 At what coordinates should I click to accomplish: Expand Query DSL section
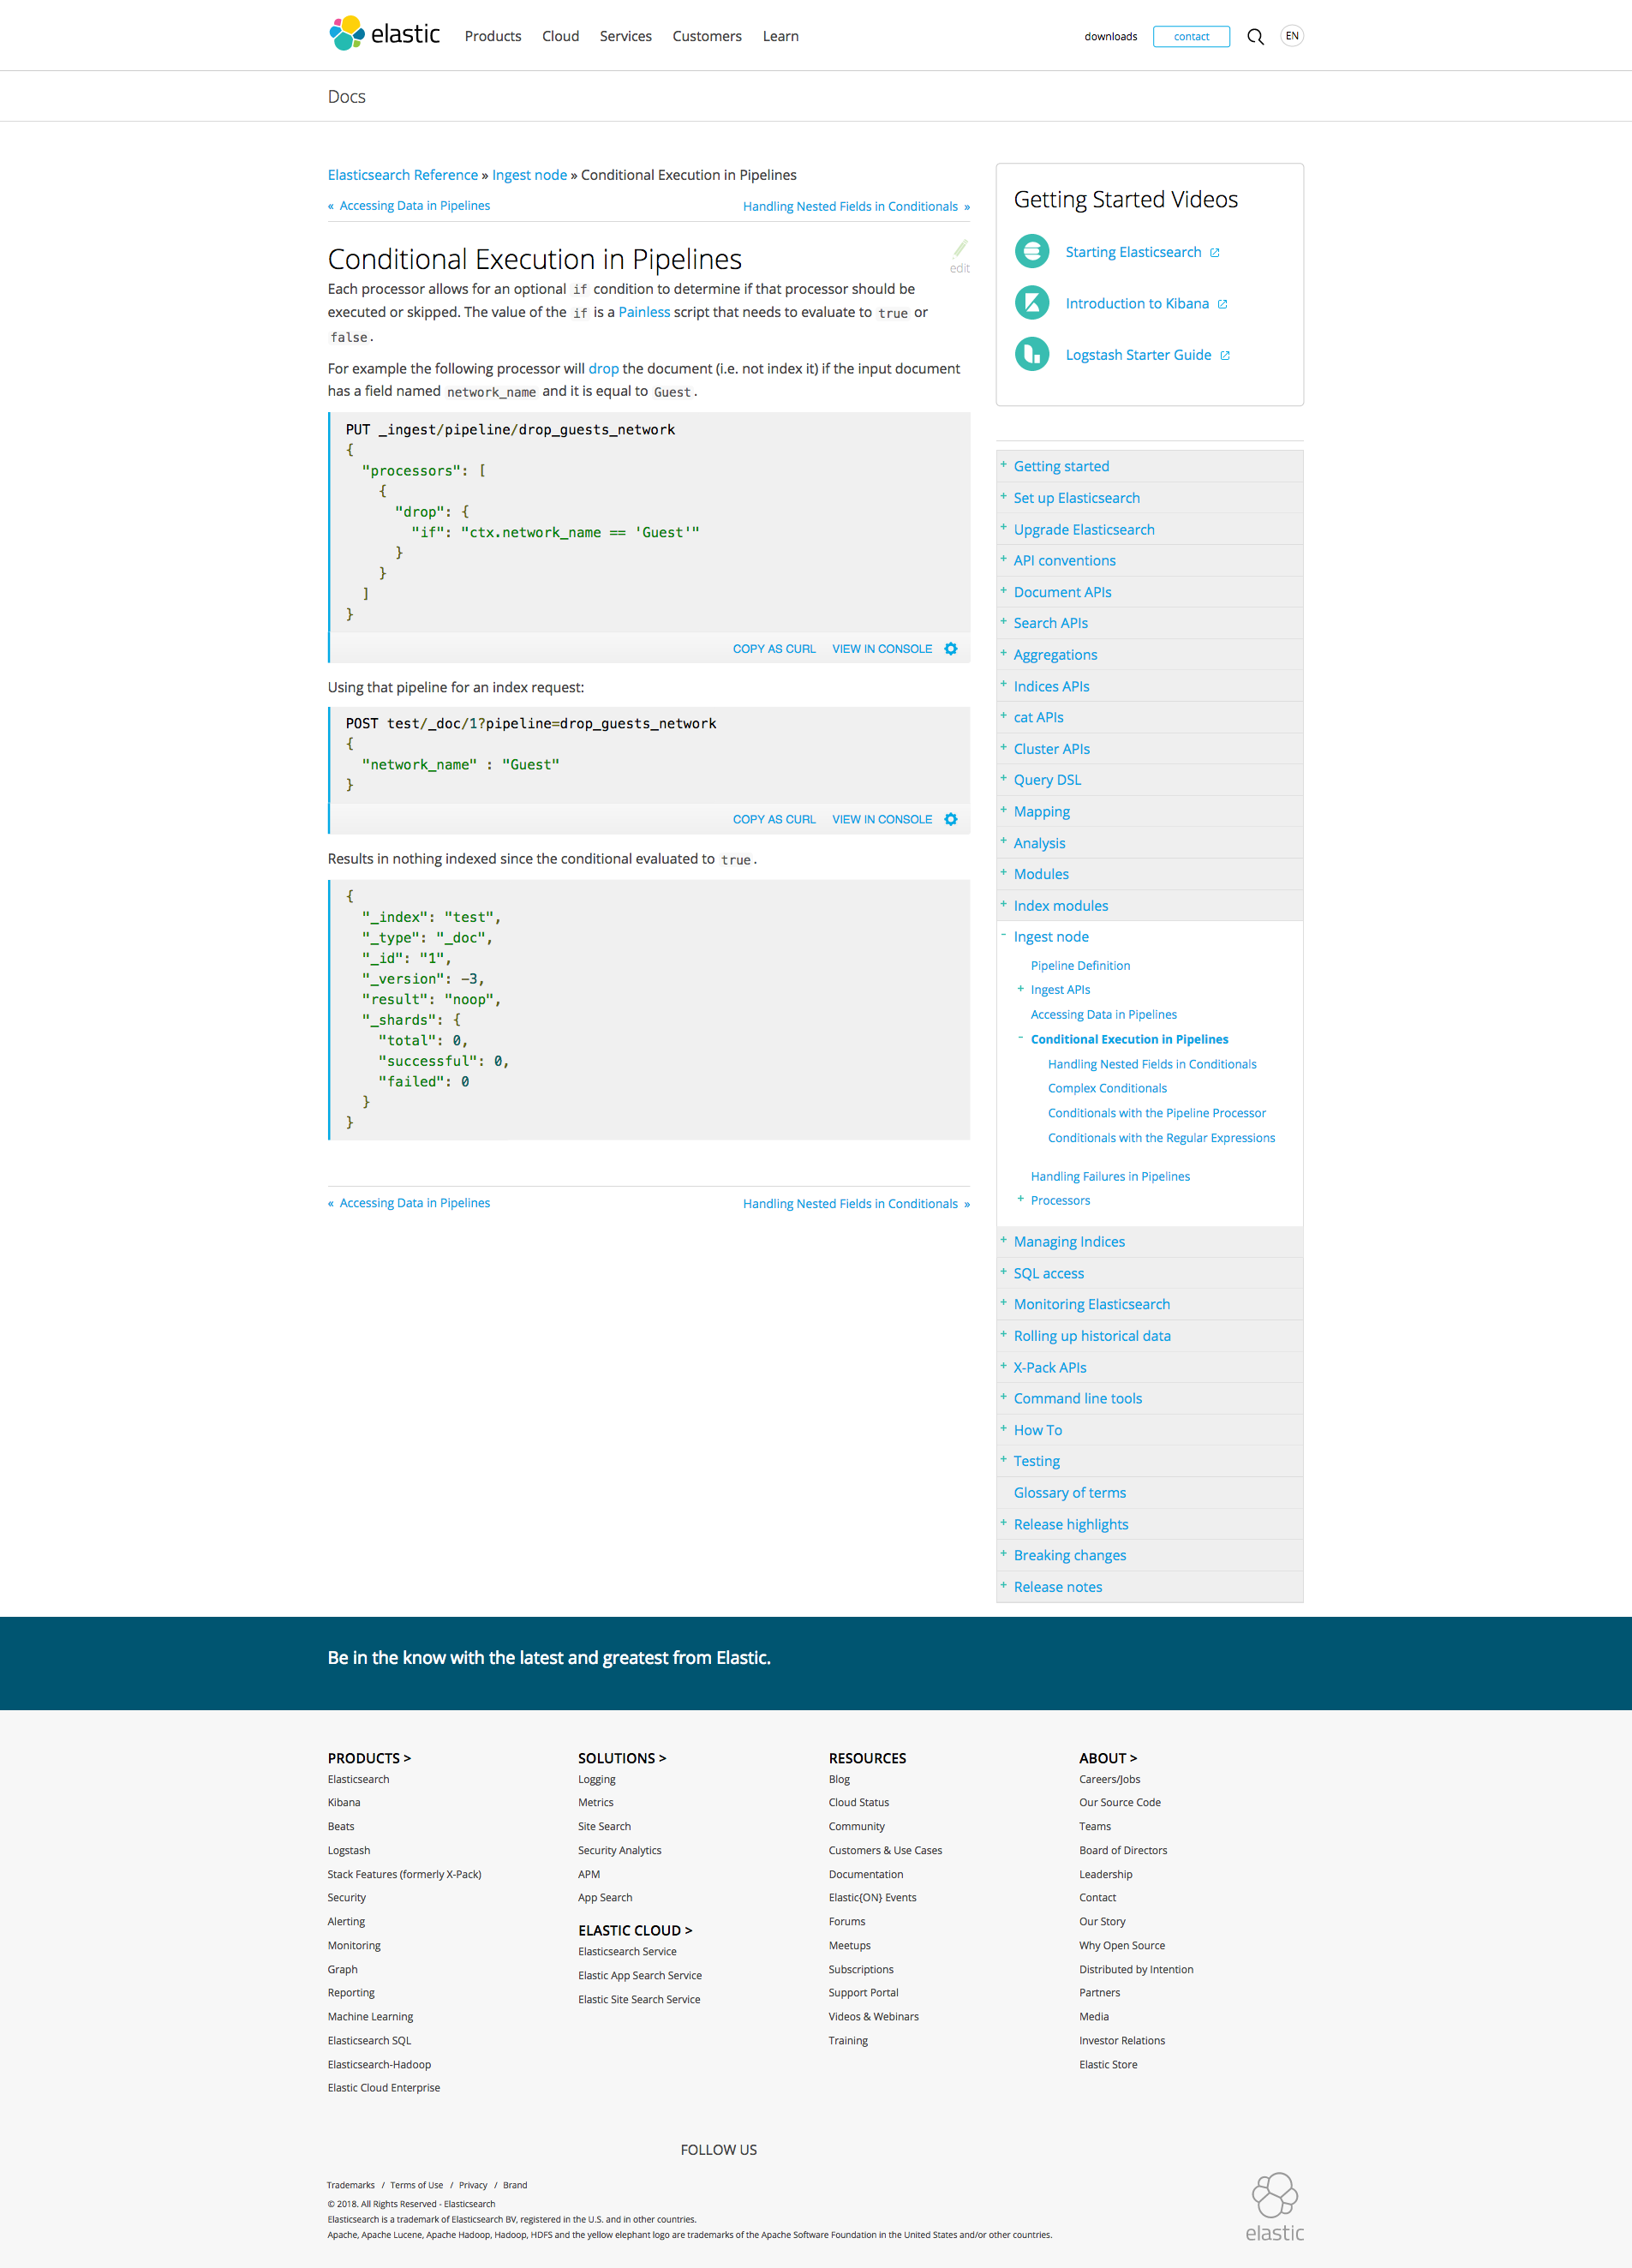pos(1003,779)
